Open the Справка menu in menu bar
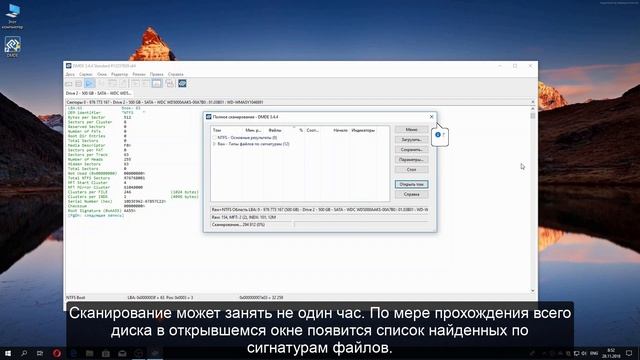This screenshot has height=360, width=640. pyautogui.click(x=176, y=74)
